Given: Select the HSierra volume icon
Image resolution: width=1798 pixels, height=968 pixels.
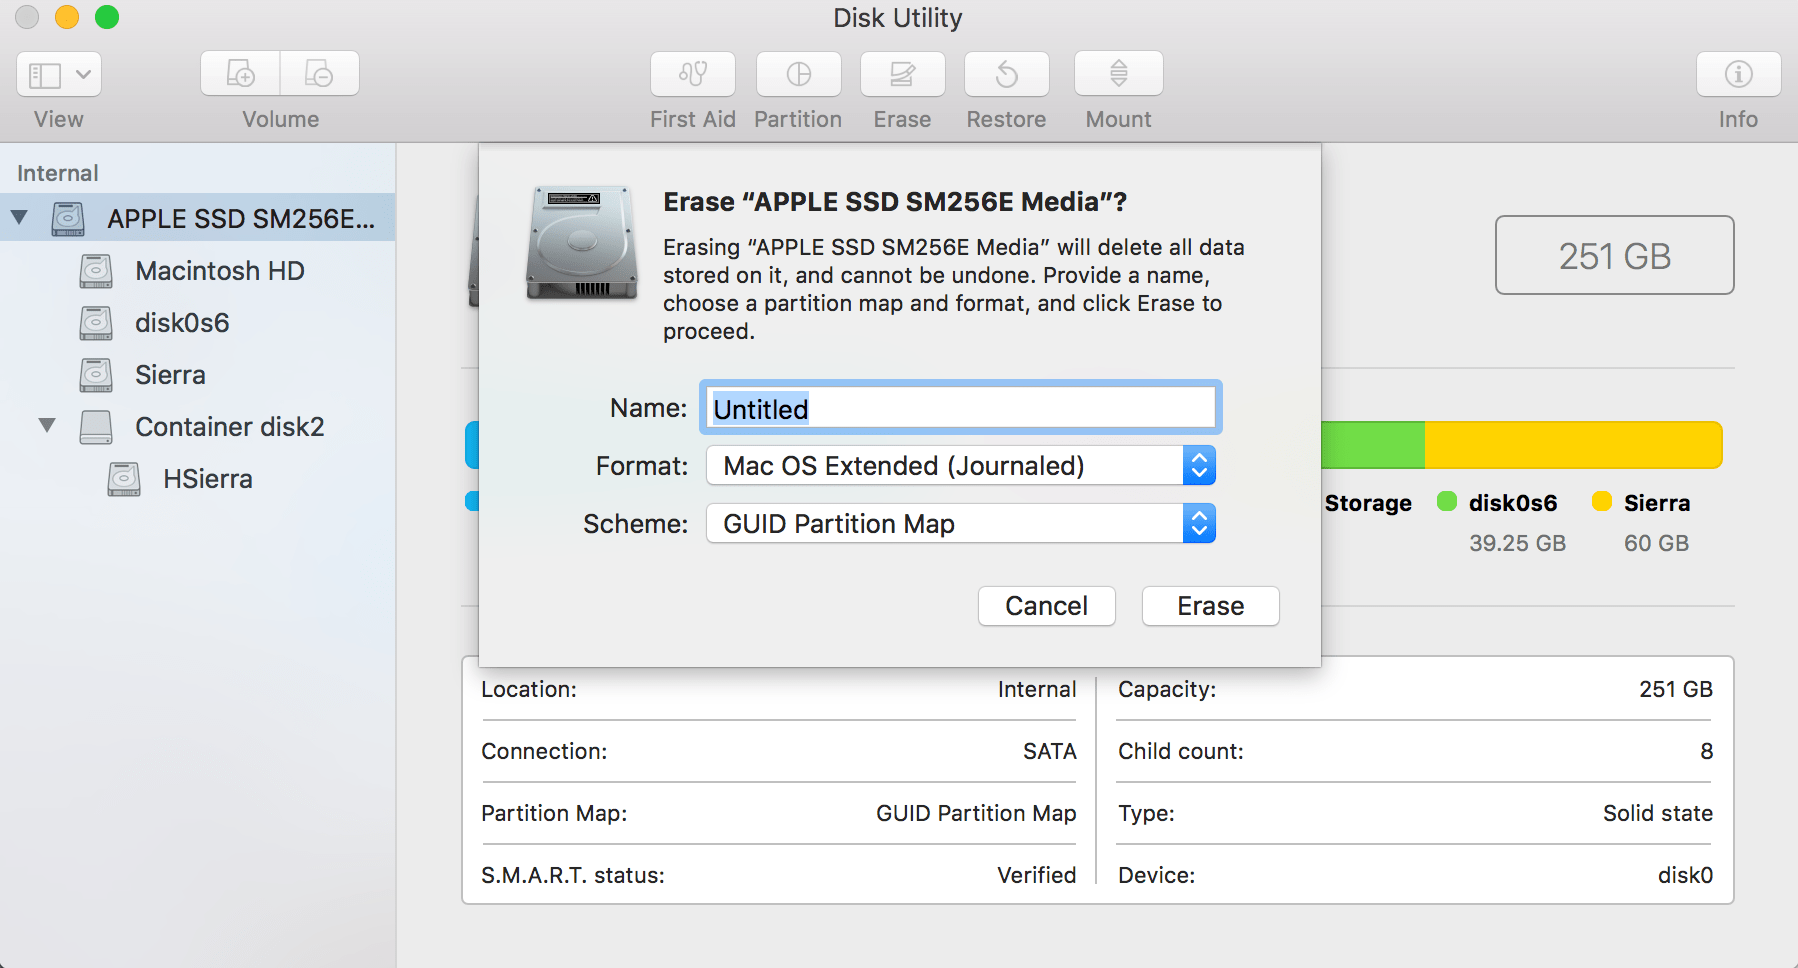Looking at the screenshot, I should 124,479.
